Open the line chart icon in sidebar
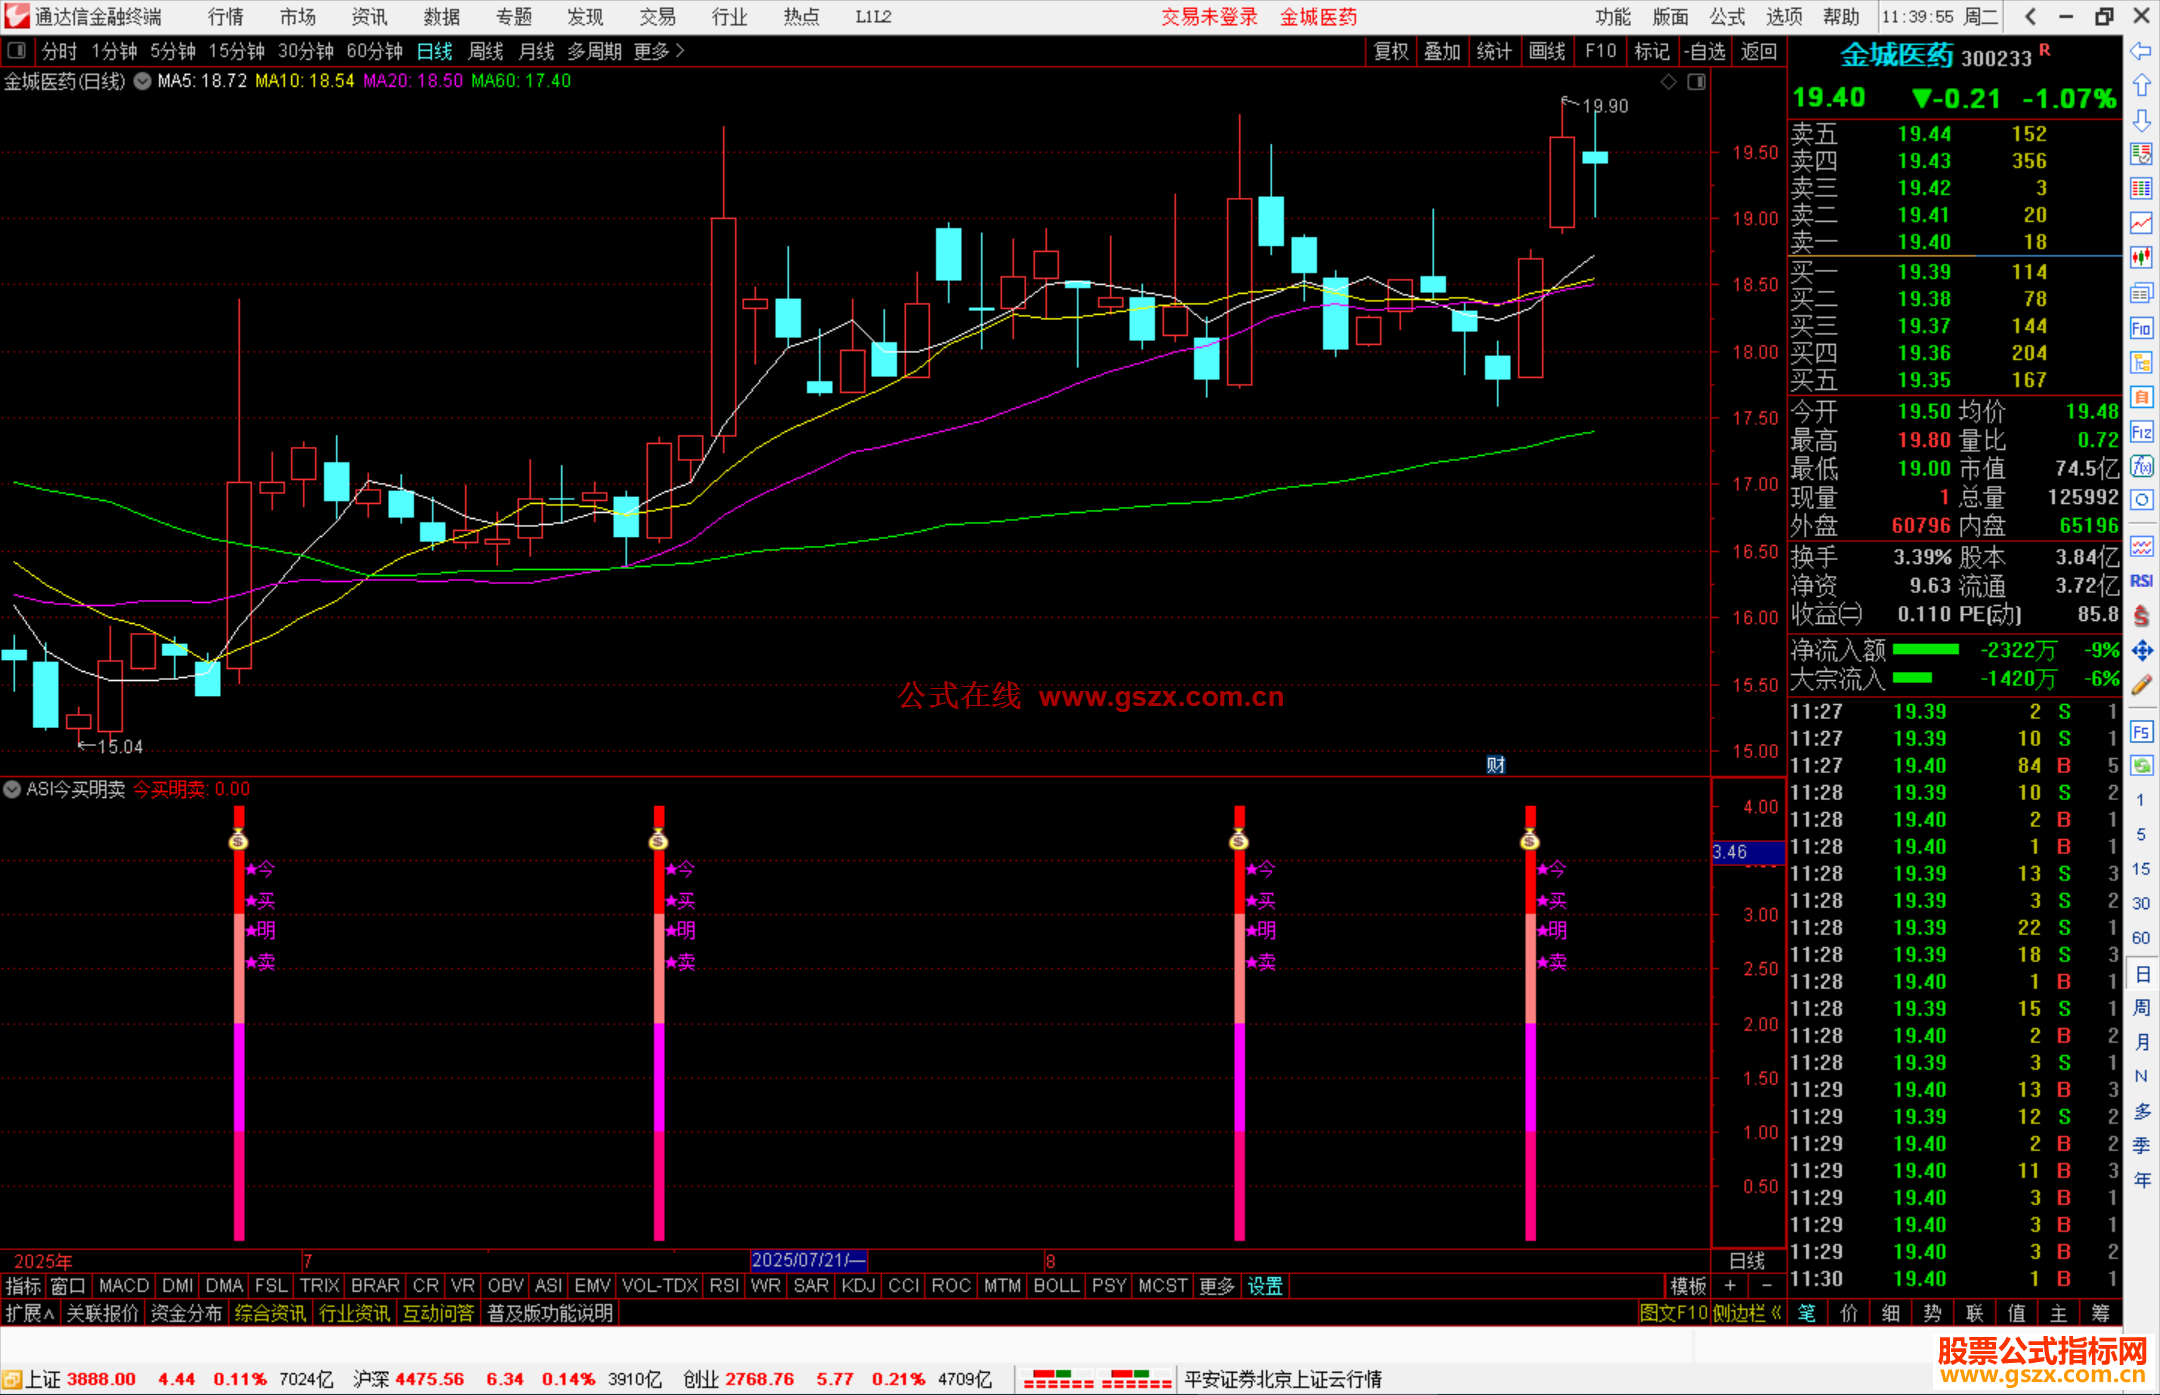Viewport: 2160px width, 1395px height. point(2141,223)
